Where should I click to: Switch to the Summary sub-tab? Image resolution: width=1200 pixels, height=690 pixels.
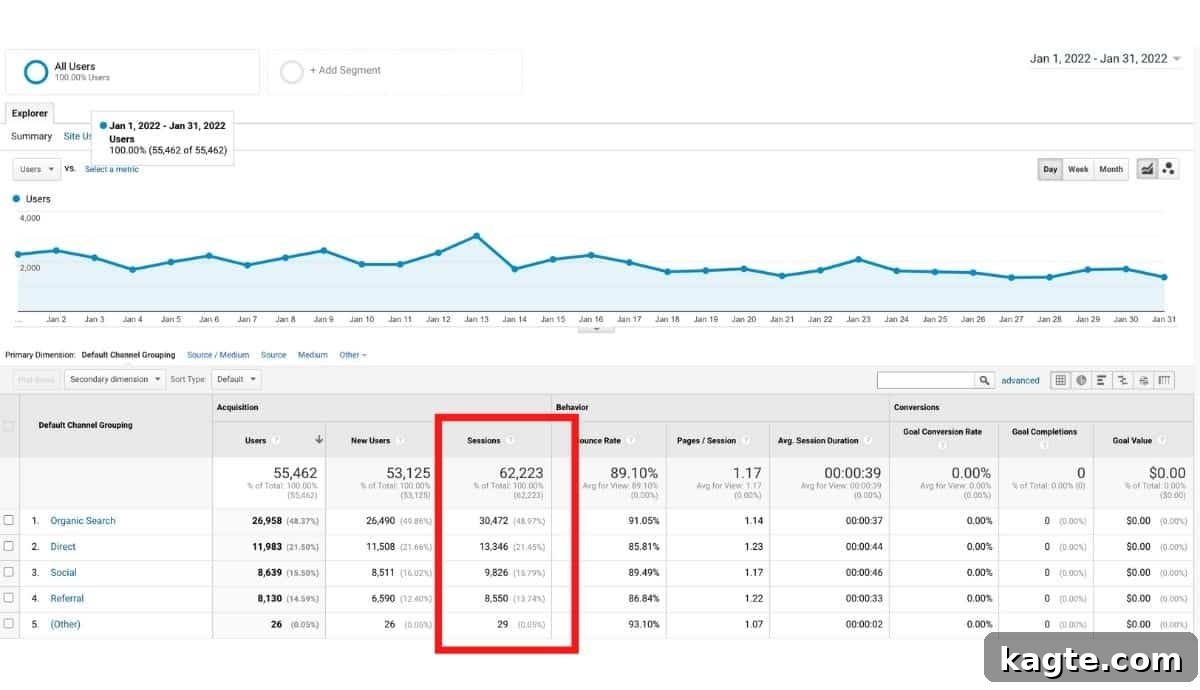point(31,136)
